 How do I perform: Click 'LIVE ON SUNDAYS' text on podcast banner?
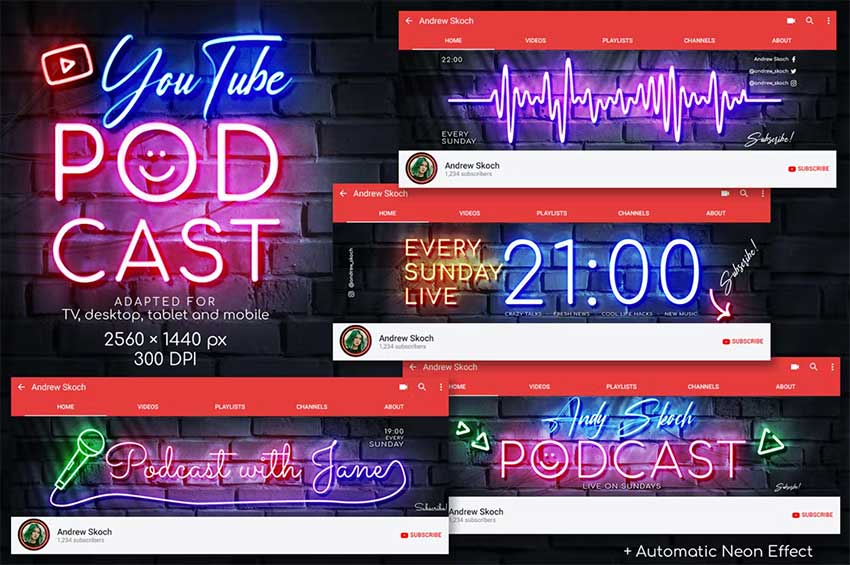[x=621, y=486]
